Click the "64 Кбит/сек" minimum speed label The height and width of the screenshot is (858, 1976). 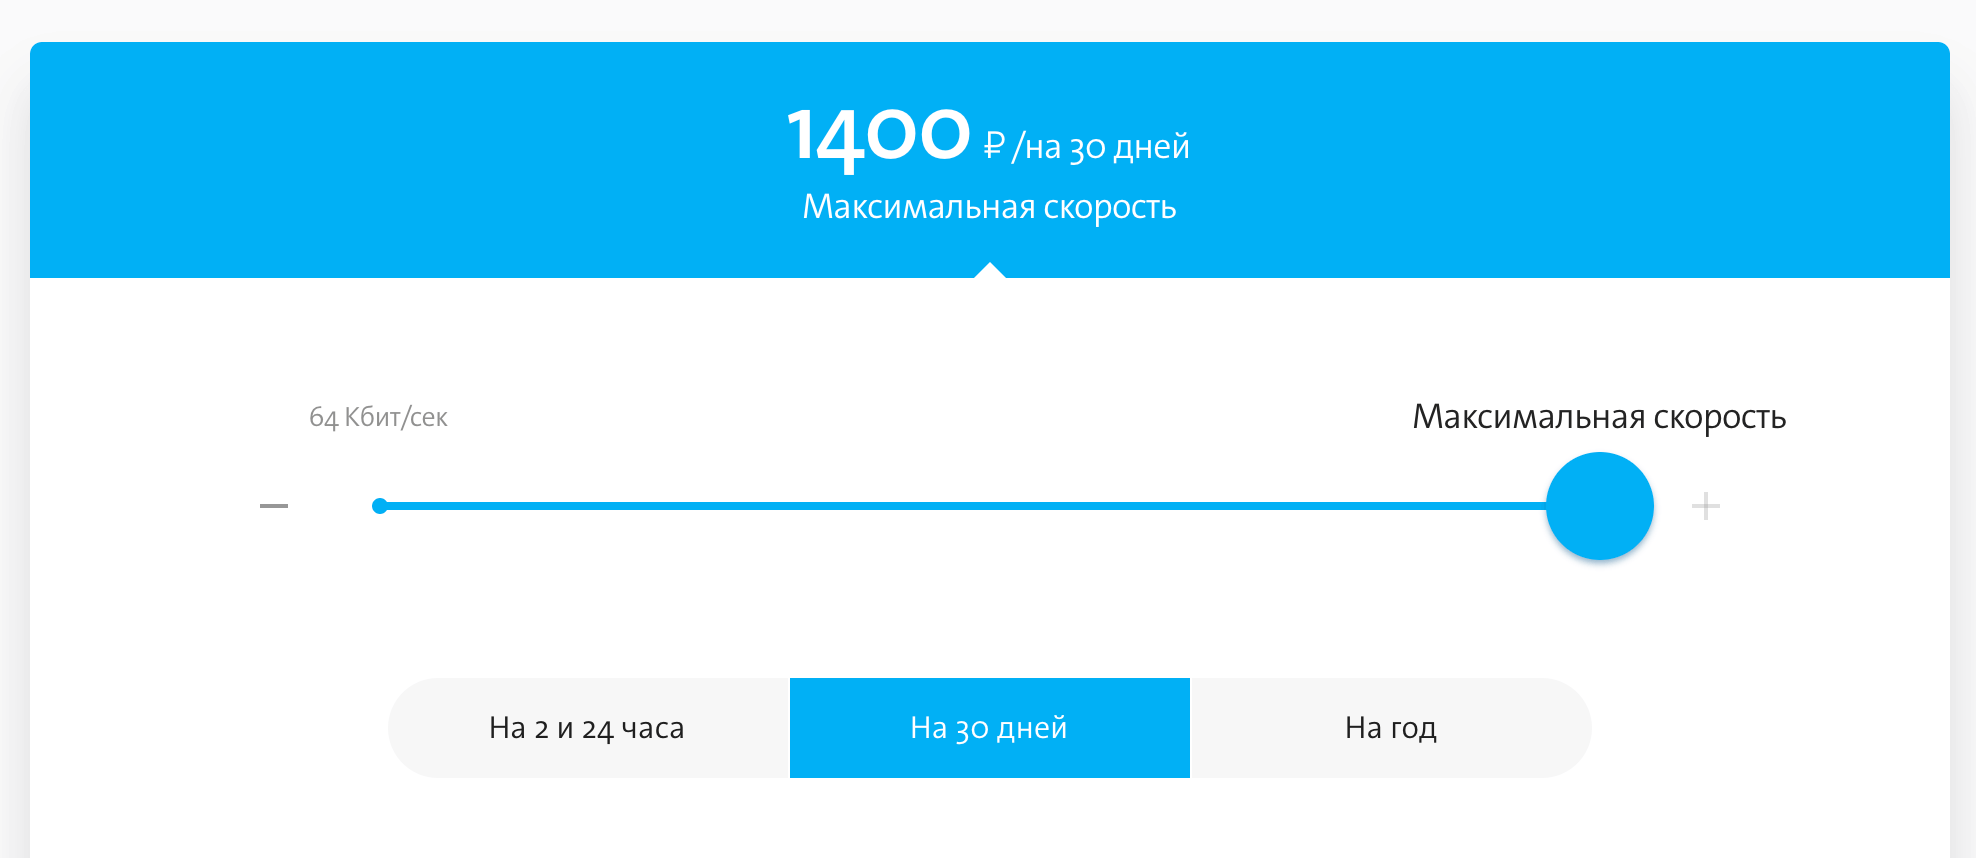[378, 417]
